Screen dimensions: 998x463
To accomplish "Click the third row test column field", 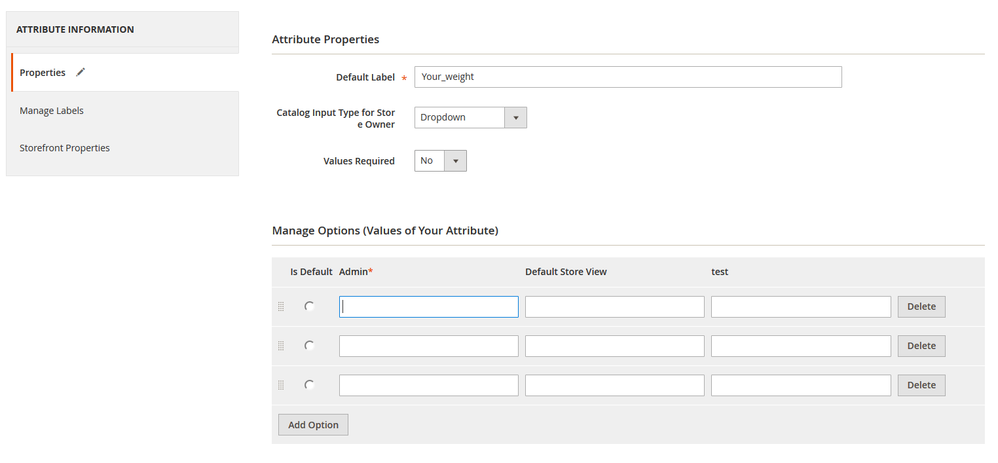I will pos(800,385).
